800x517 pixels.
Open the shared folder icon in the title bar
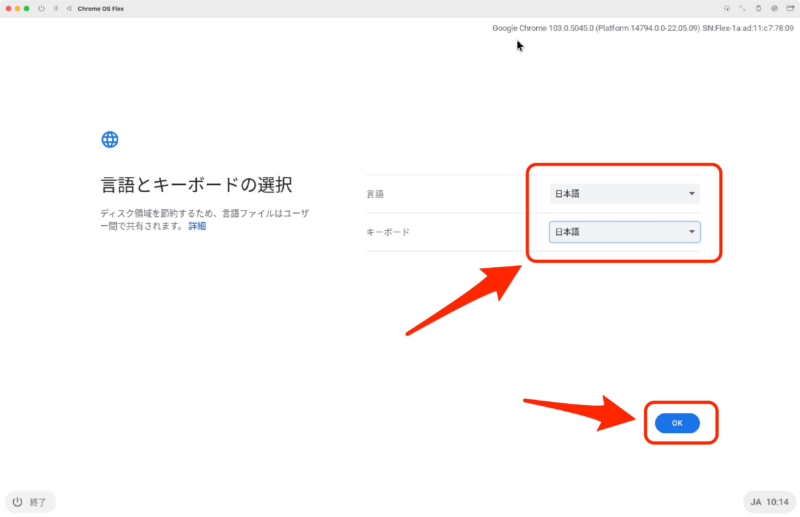tap(790, 8)
